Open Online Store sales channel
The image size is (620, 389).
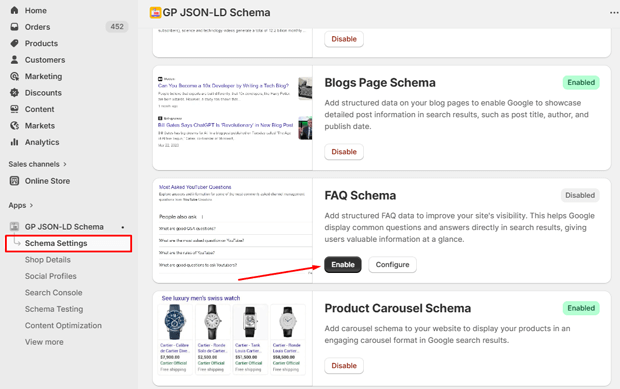click(x=47, y=181)
